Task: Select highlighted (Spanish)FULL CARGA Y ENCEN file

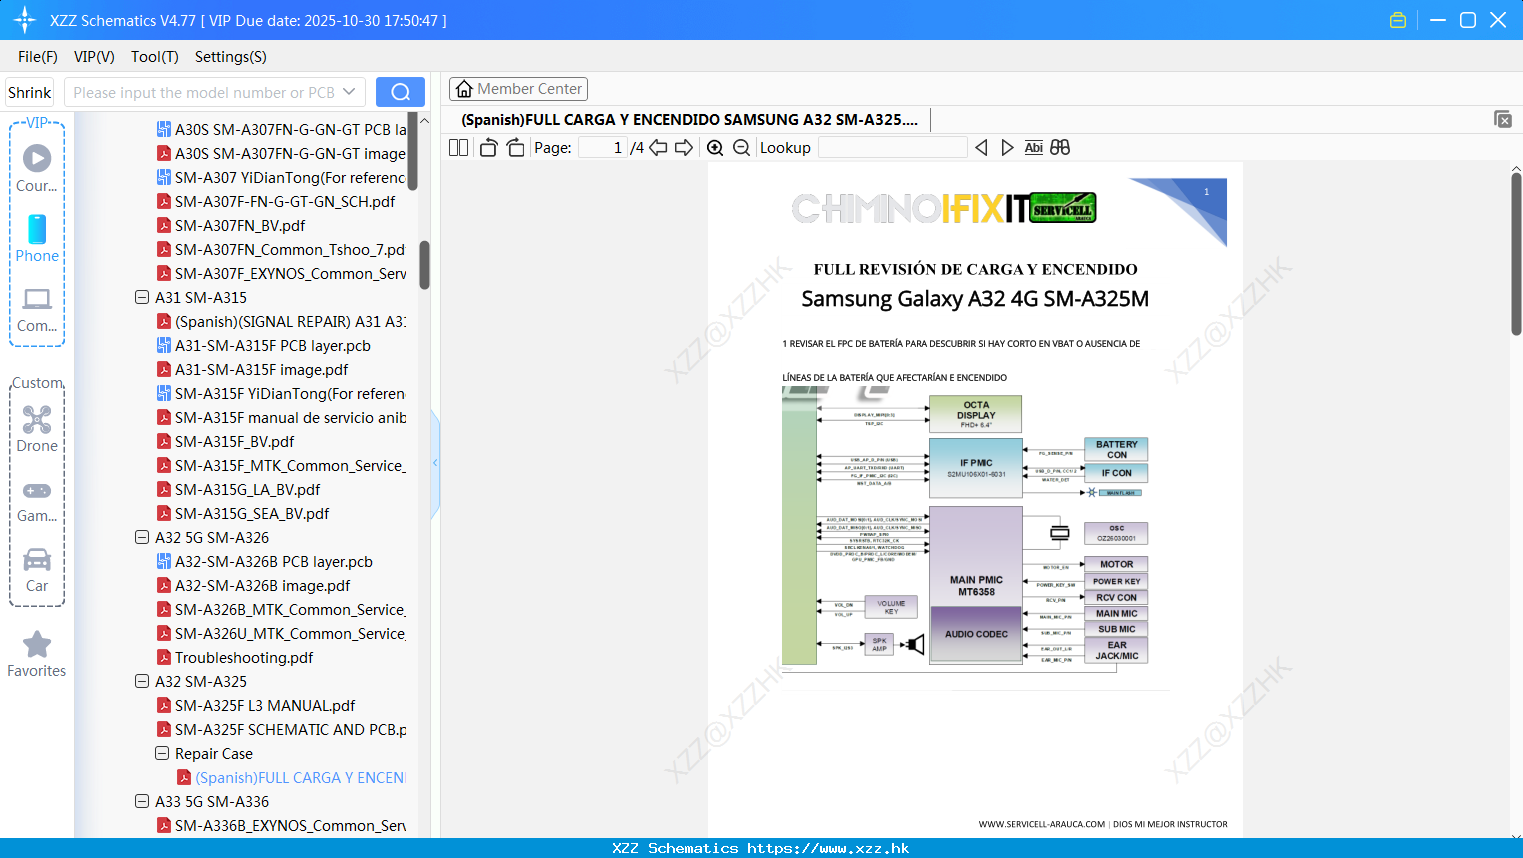Action: pyautogui.click(x=291, y=777)
